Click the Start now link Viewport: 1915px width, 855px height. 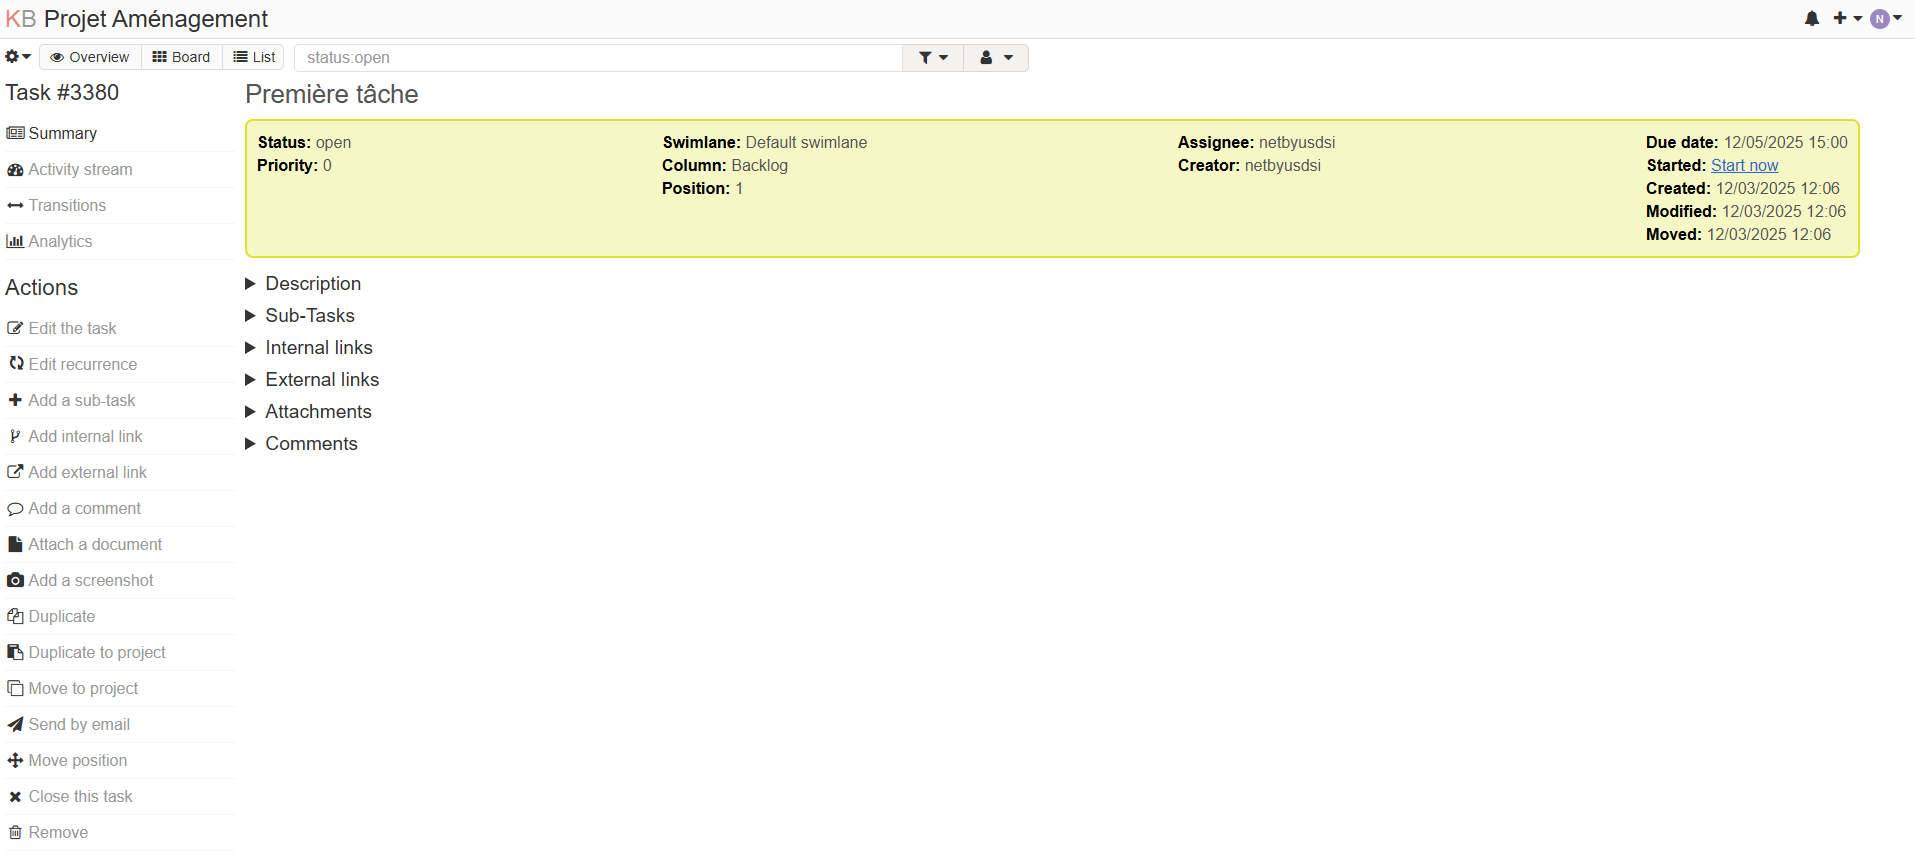click(x=1744, y=166)
